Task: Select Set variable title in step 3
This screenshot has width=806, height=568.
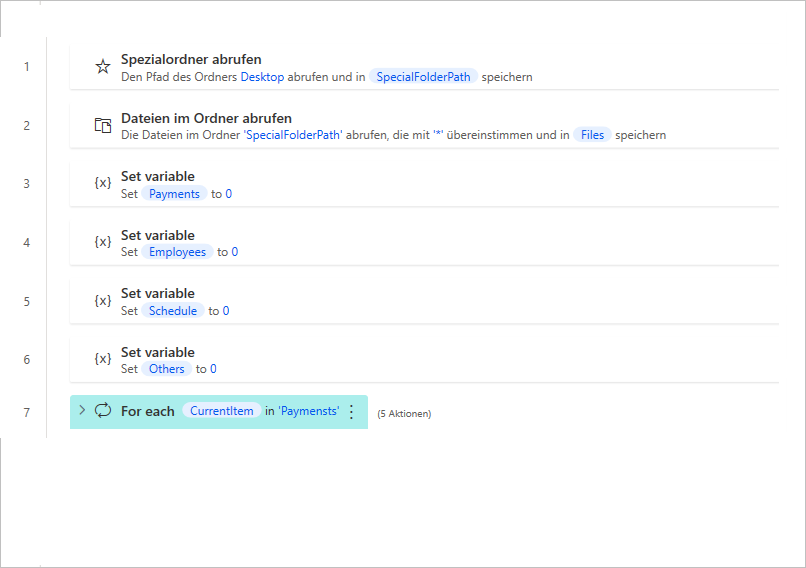Action: click(x=158, y=176)
